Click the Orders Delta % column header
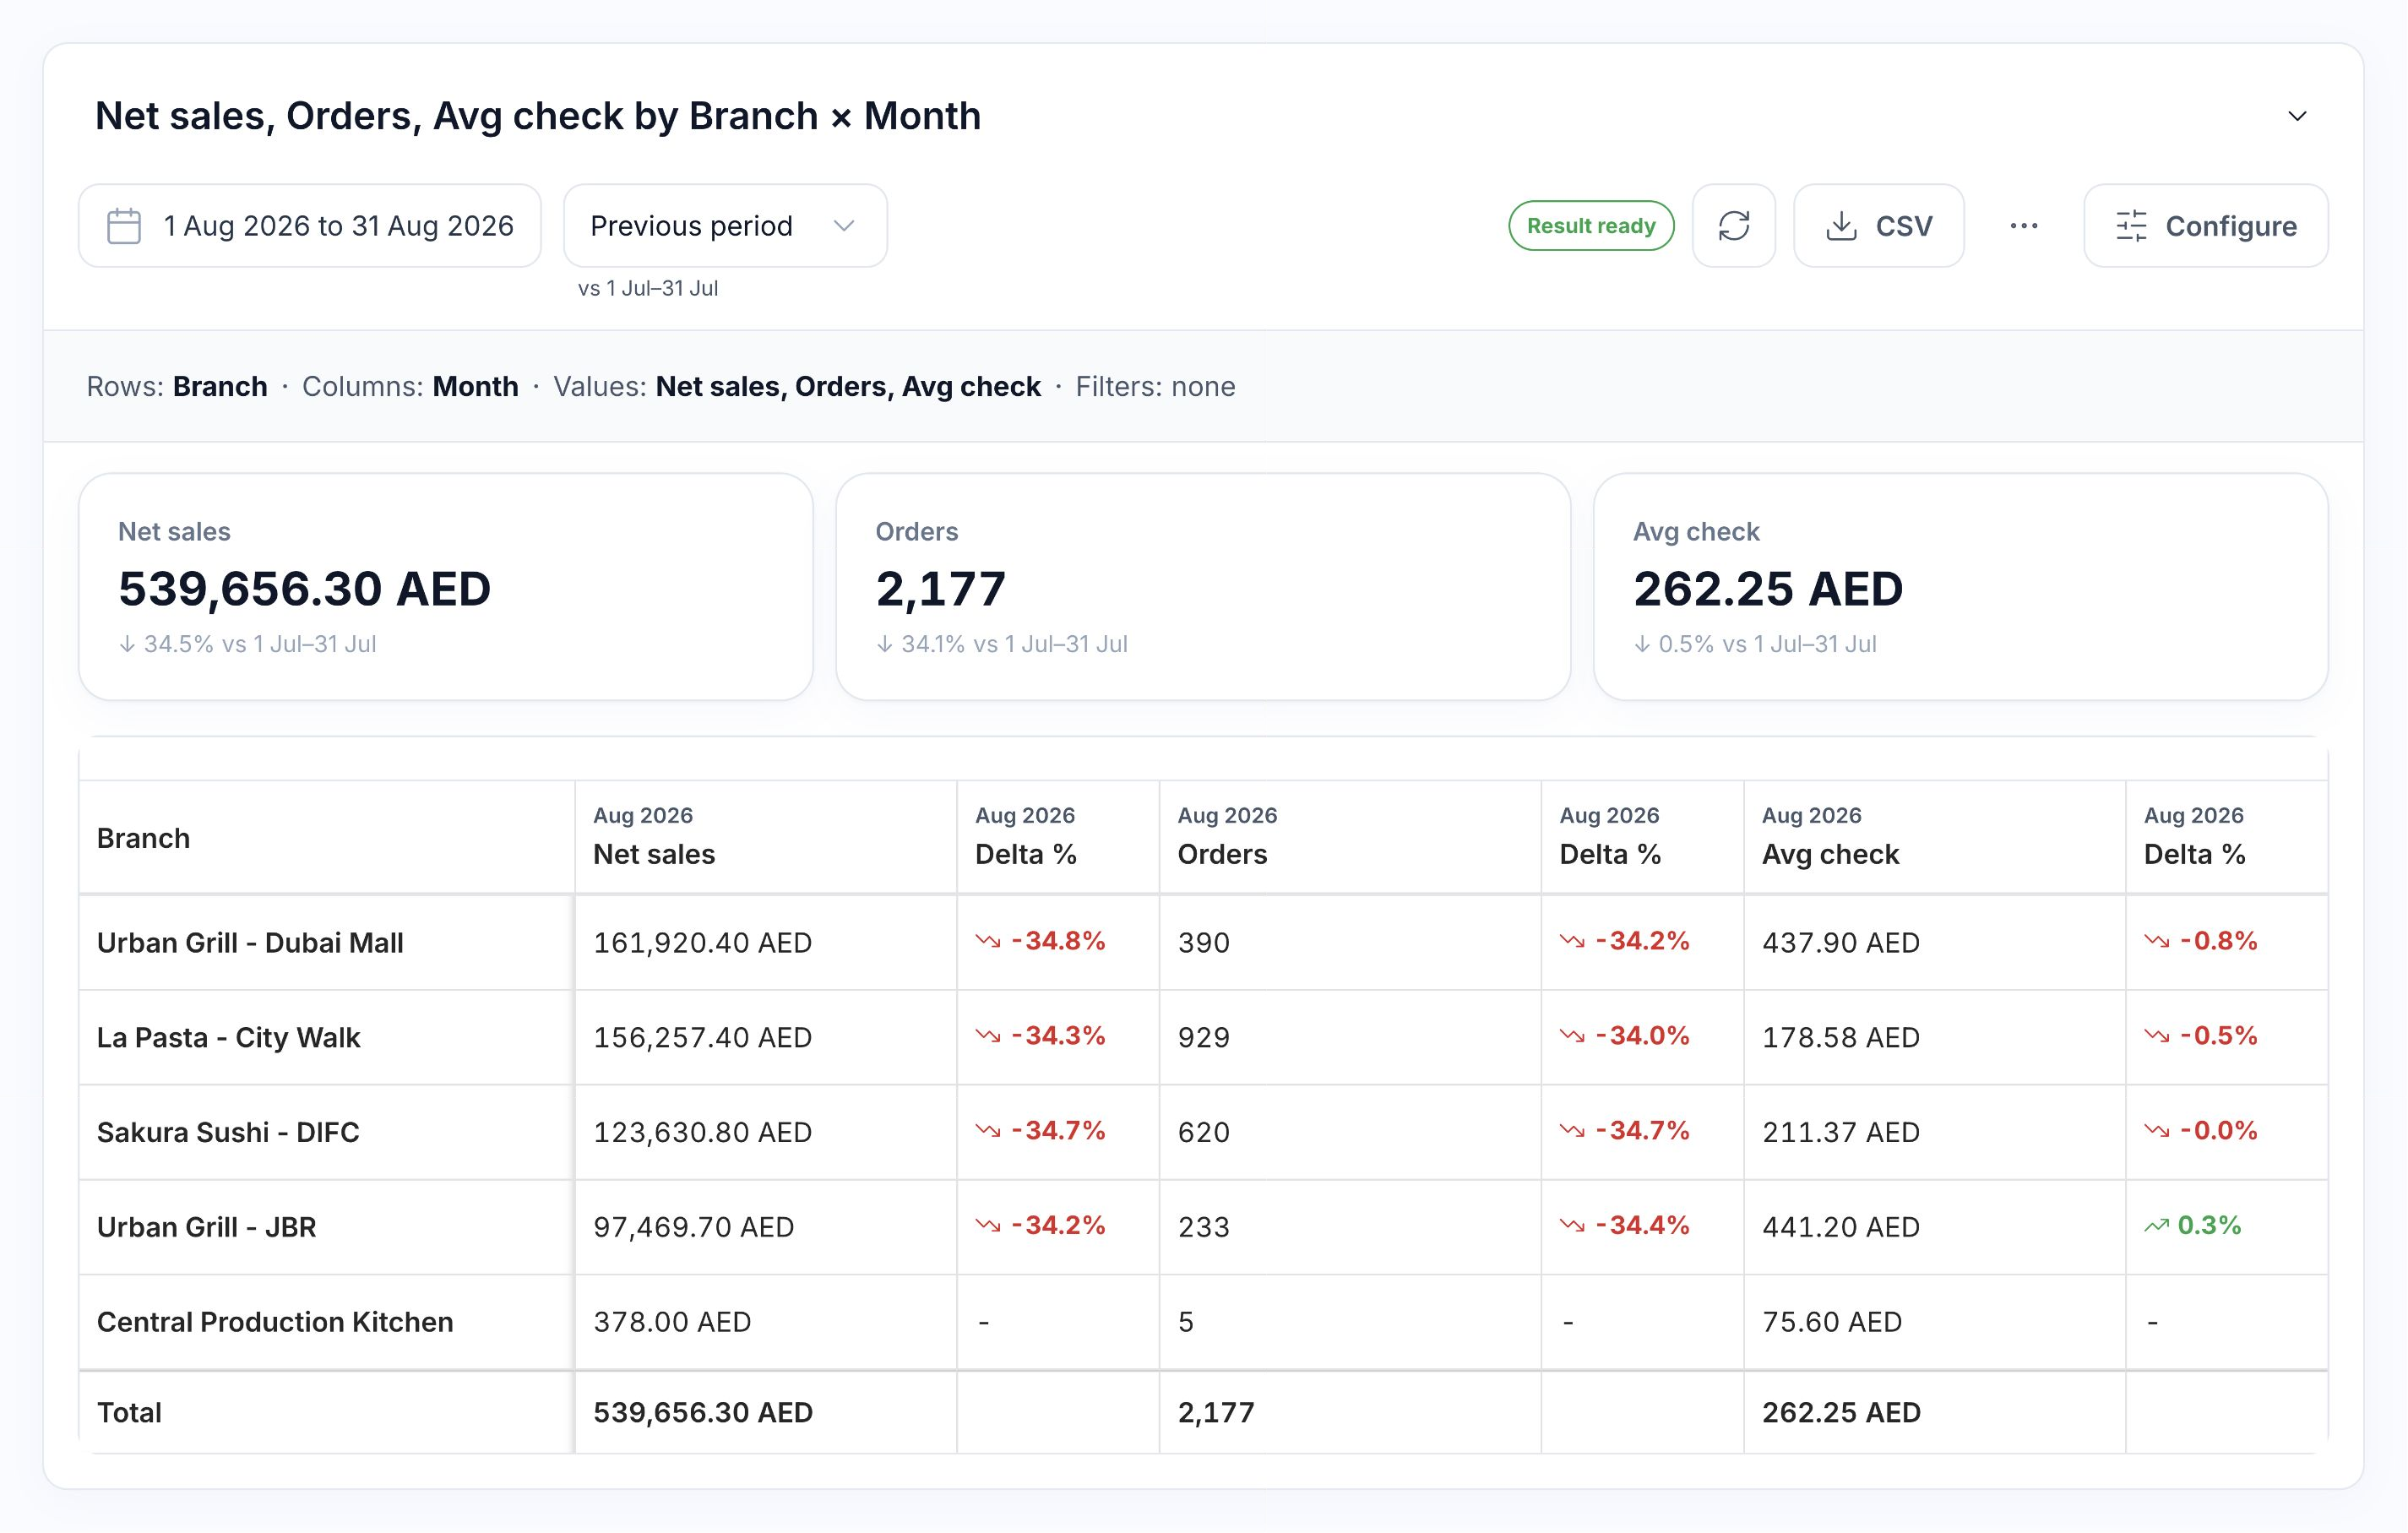The width and height of the screenshot is (2408, 1533). (1642, 838)
